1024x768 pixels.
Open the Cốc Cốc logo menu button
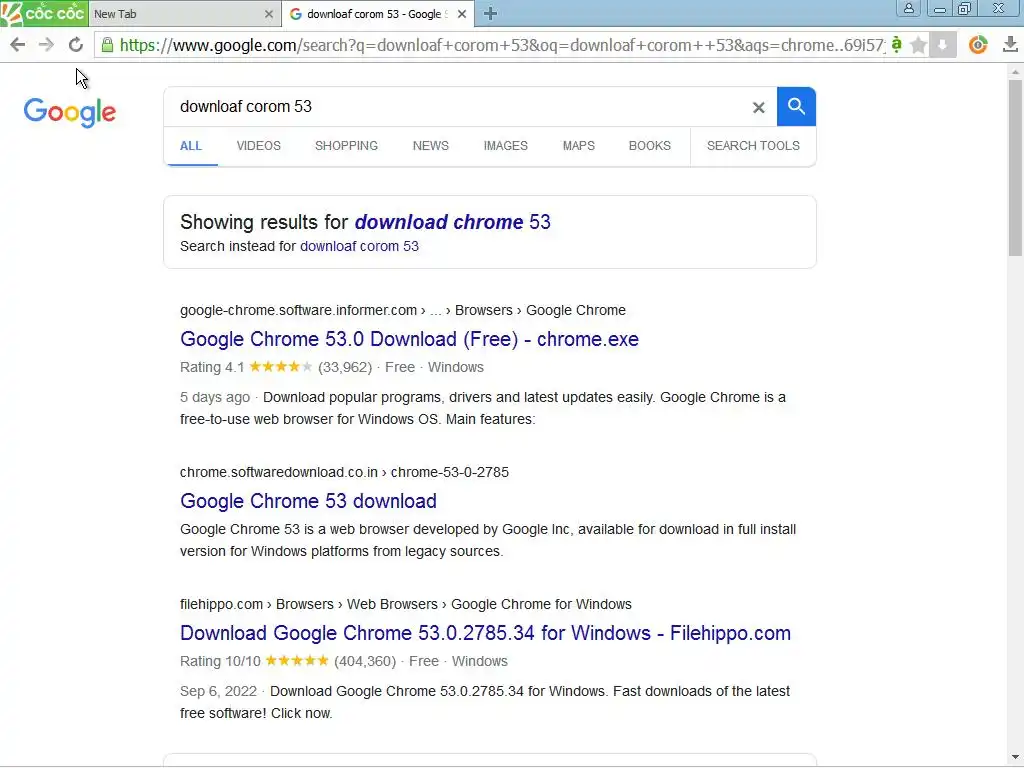point(44,13)
